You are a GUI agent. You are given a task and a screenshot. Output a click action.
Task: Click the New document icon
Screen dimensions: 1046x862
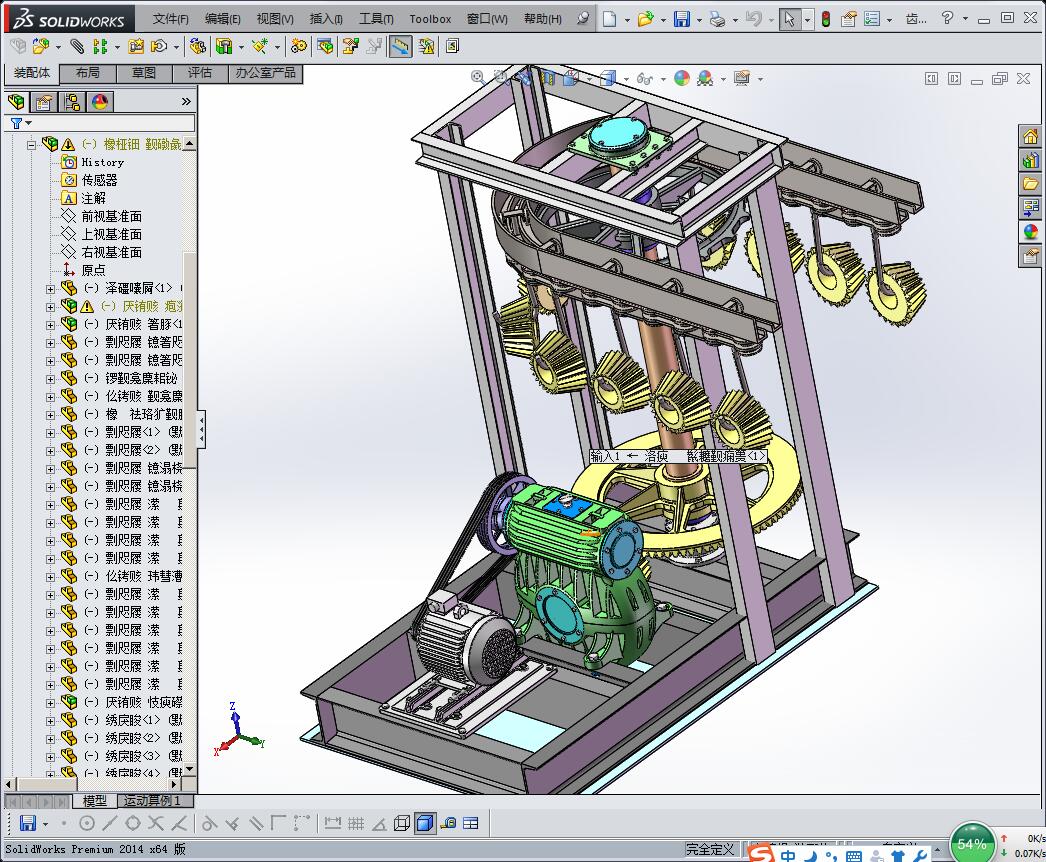[x=609, y=19]
